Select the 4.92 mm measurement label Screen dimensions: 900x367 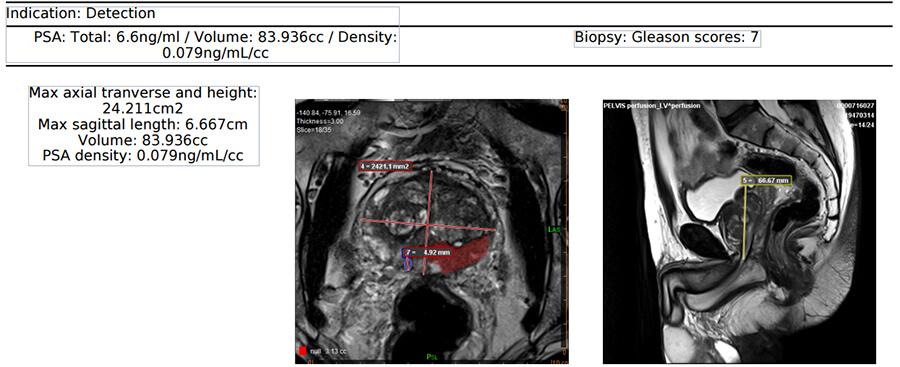[x=428, y=252]
